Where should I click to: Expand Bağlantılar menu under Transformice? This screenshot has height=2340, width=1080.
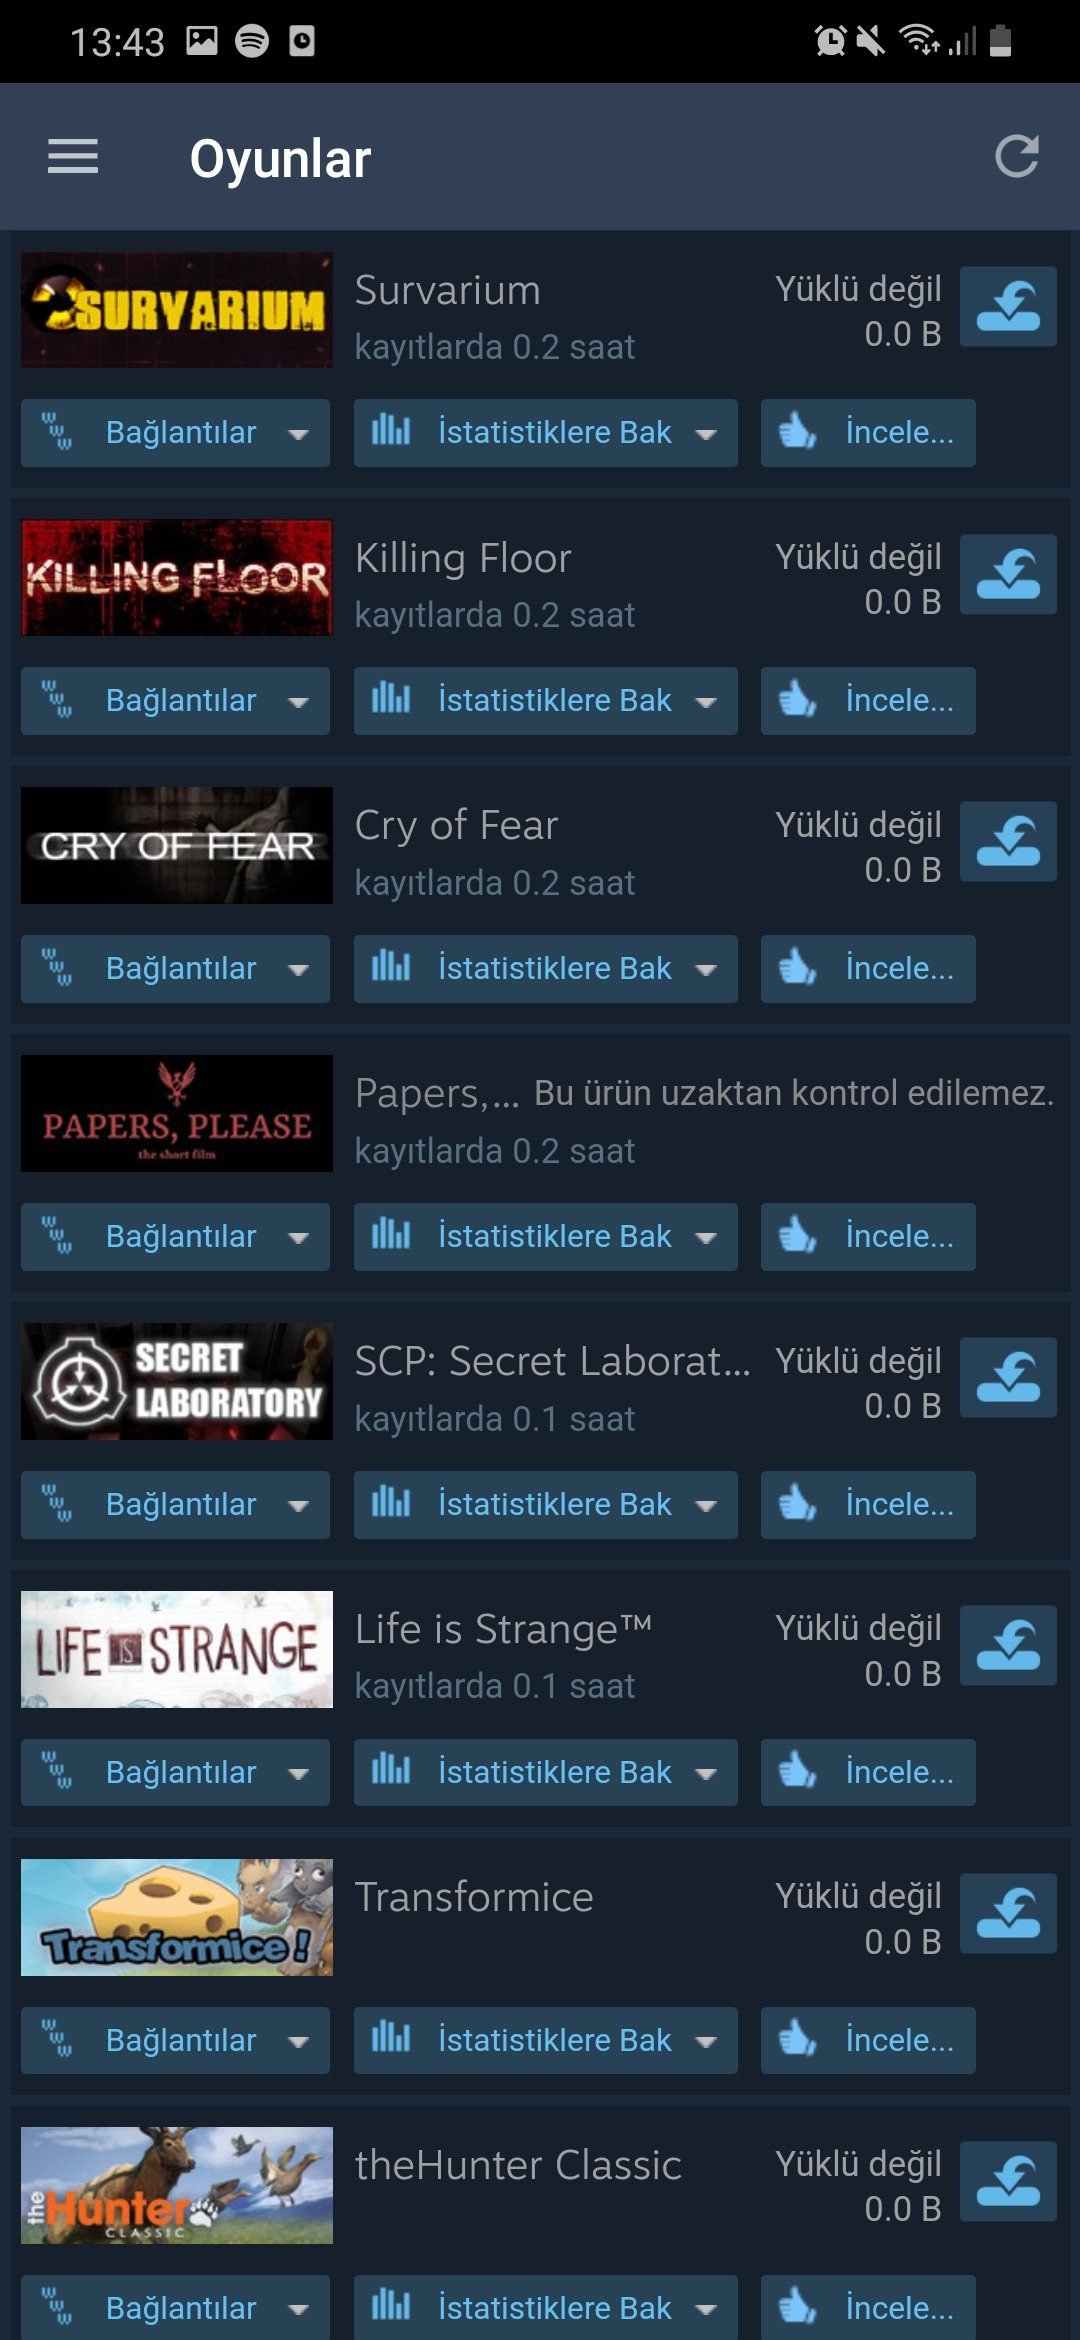pos(175,2040)
